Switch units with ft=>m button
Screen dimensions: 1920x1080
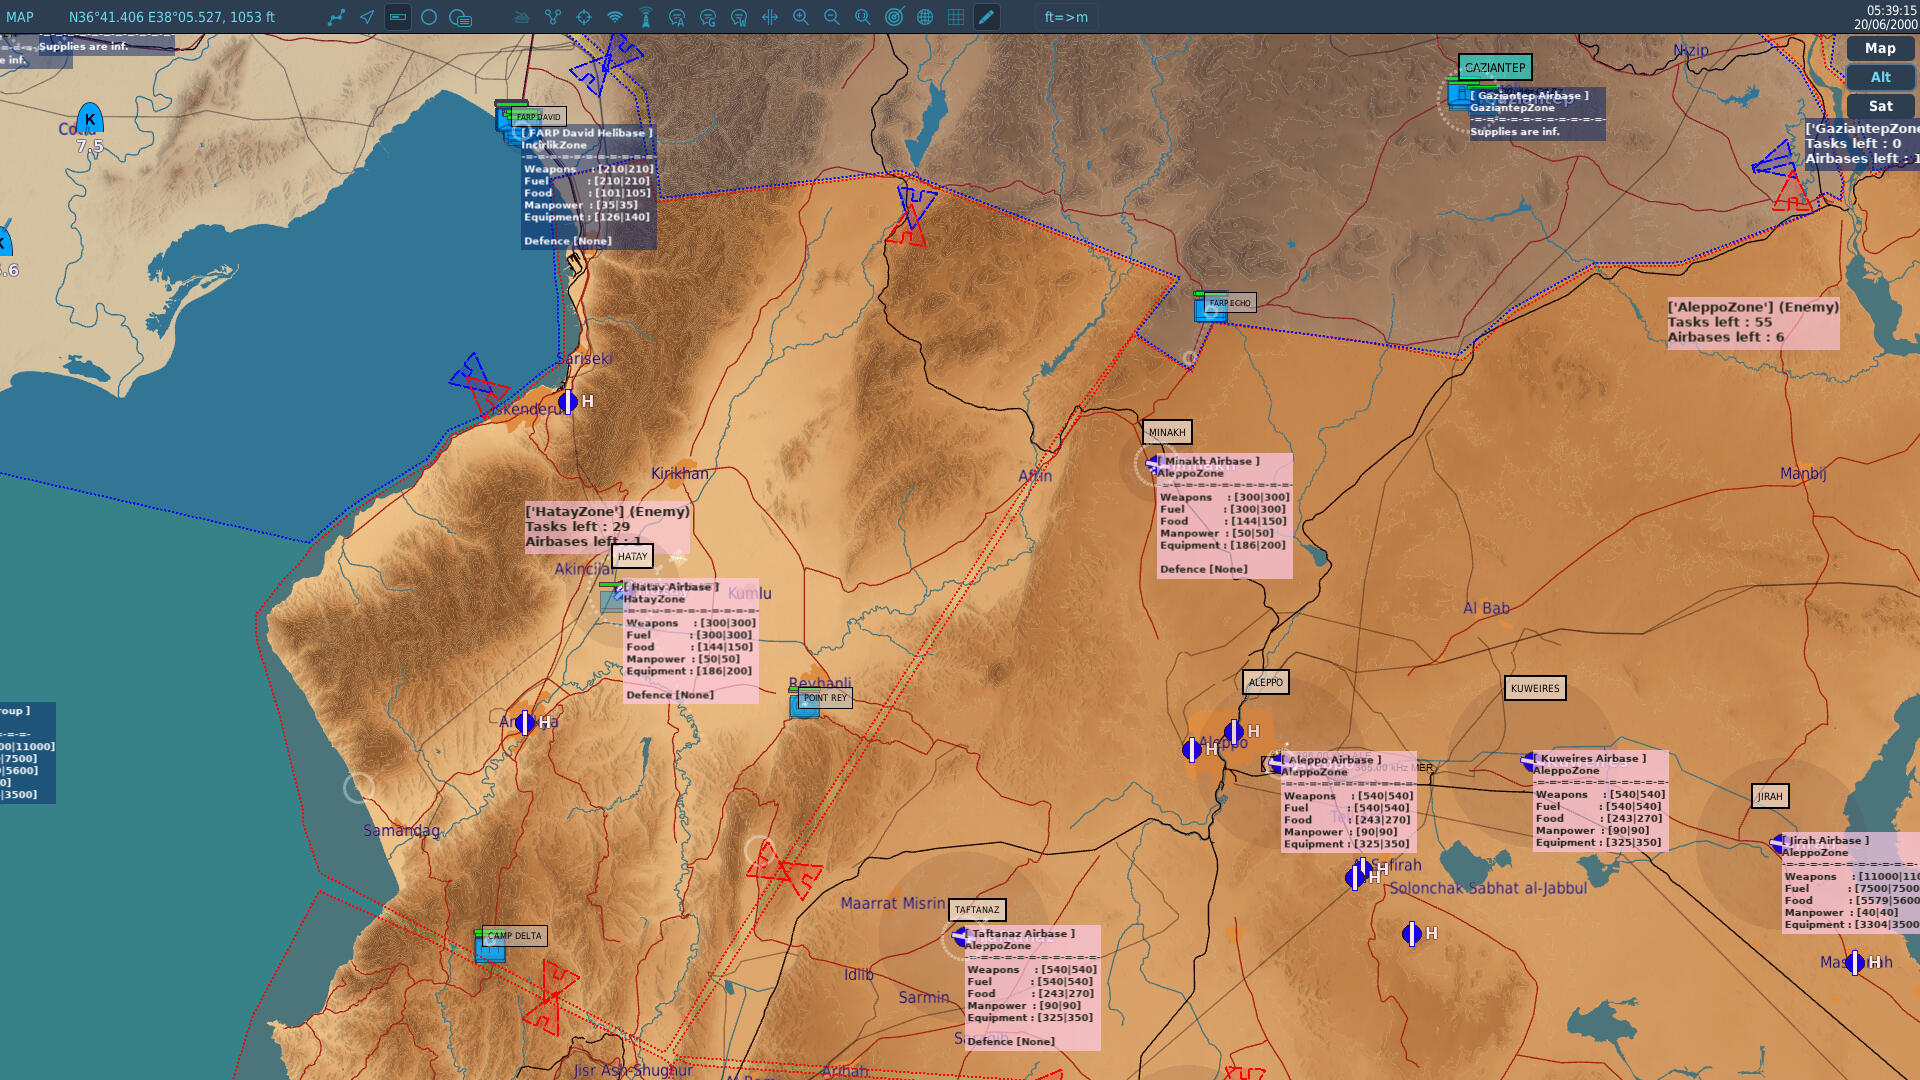click(1066, 17)
